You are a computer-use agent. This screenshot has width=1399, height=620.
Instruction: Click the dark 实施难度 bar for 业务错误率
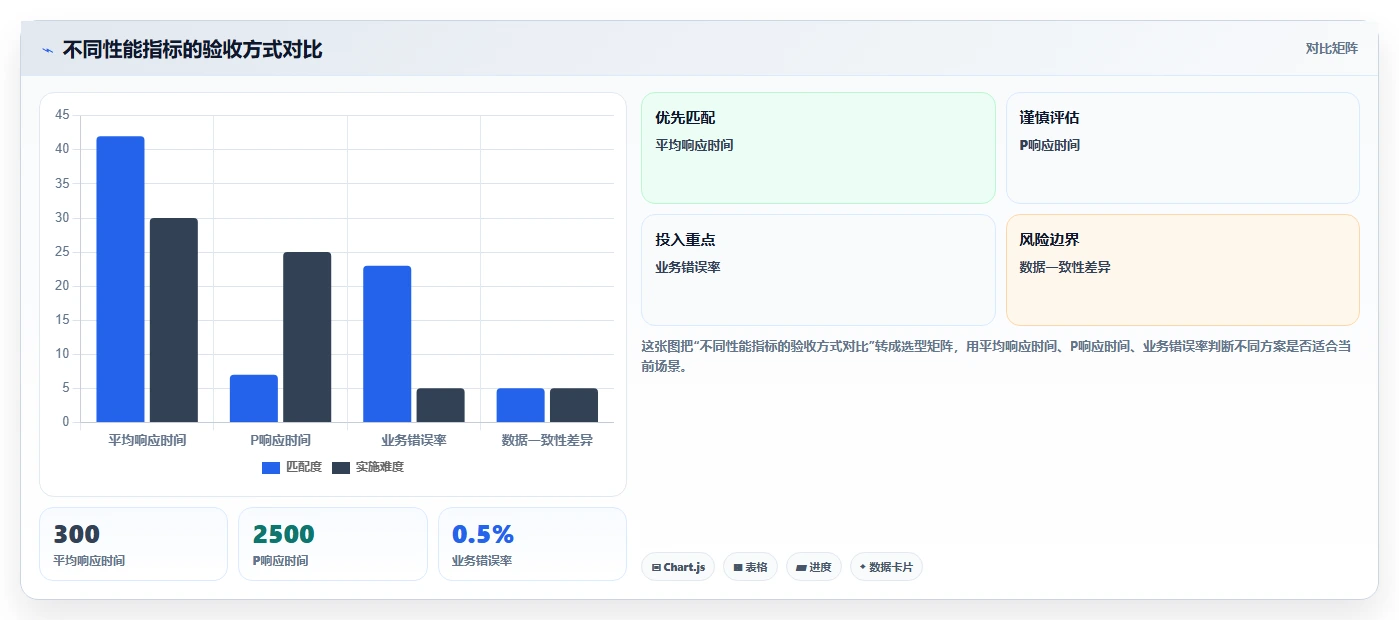(441, 405)
